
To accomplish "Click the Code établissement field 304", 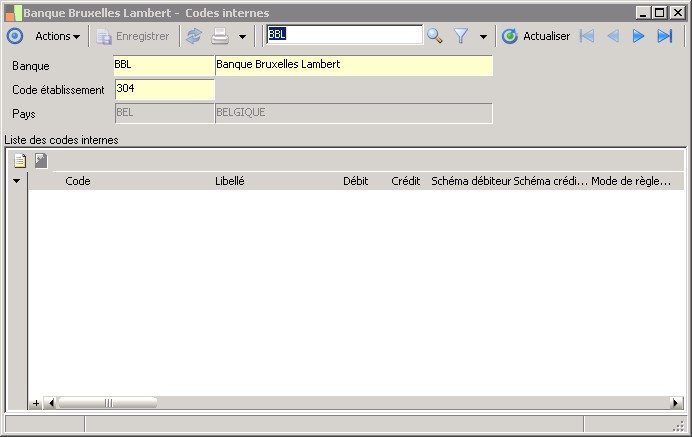I will click(165, 89).
